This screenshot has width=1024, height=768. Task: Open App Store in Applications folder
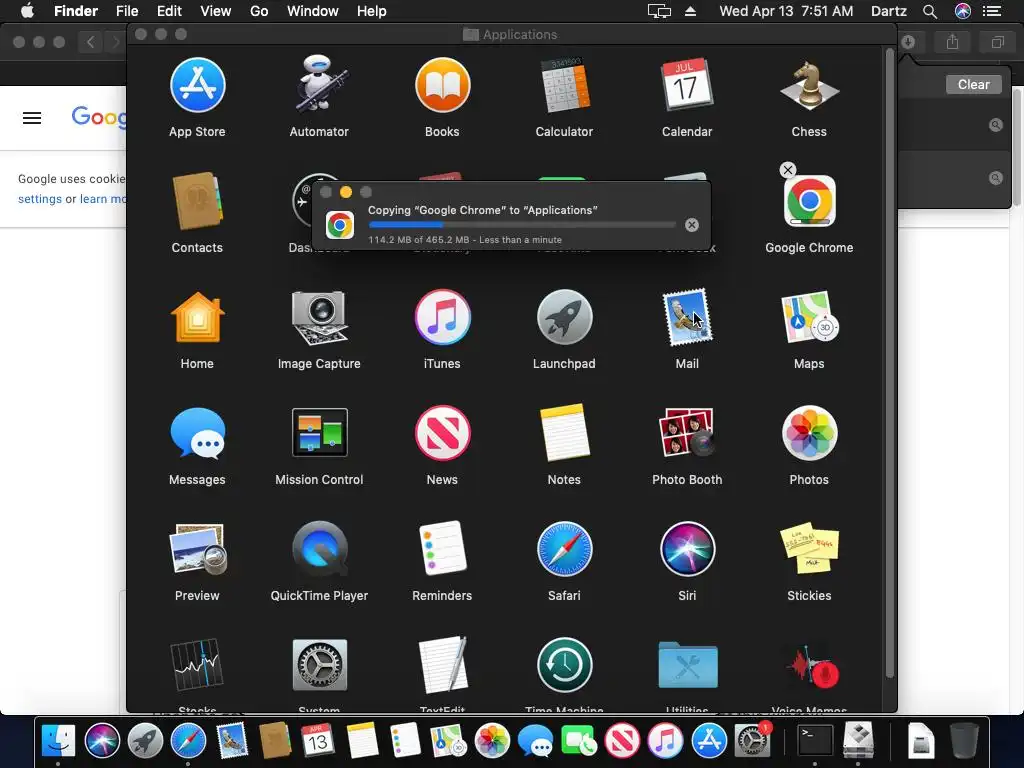(x=197, y=86)
